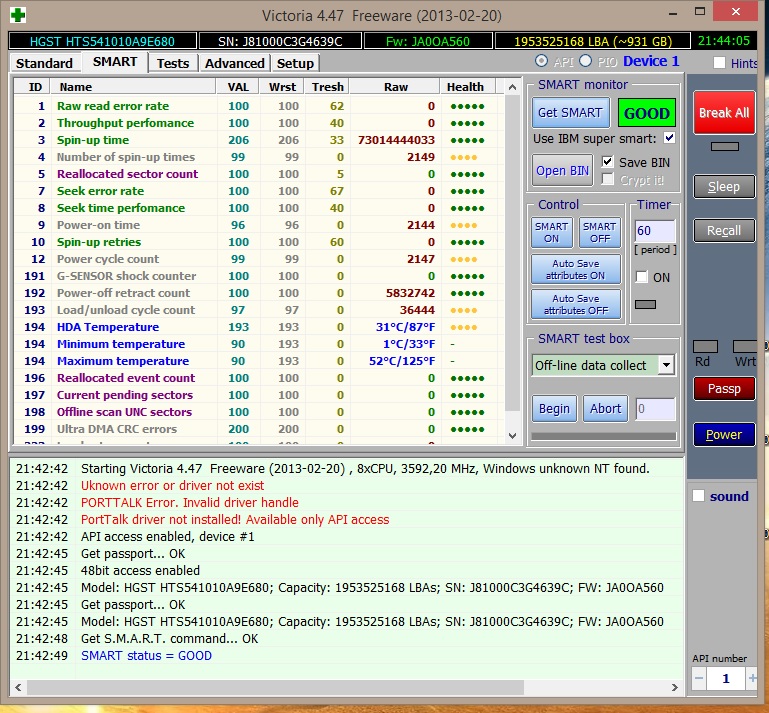The height and width of the screenshot is (713, 769).
Task: Select the Reallocated sector count row
Action: pos(259,174)
